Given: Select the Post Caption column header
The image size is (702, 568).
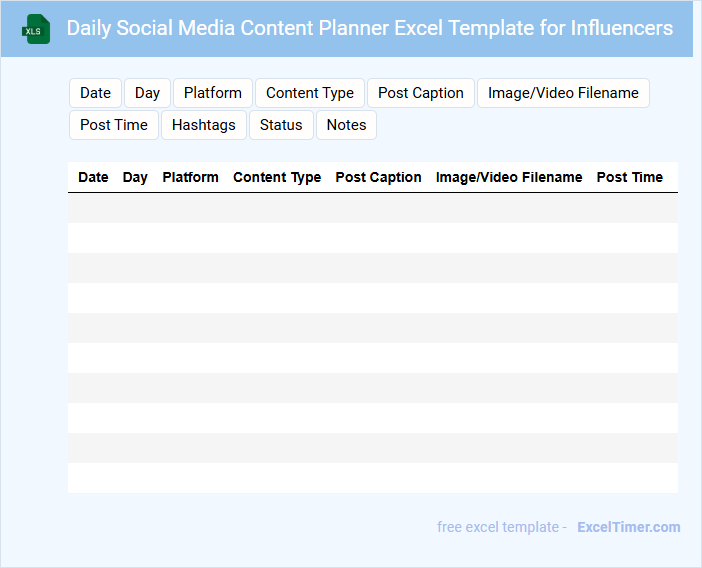Looking at the screenshot, I should click(x=378, y=177).
